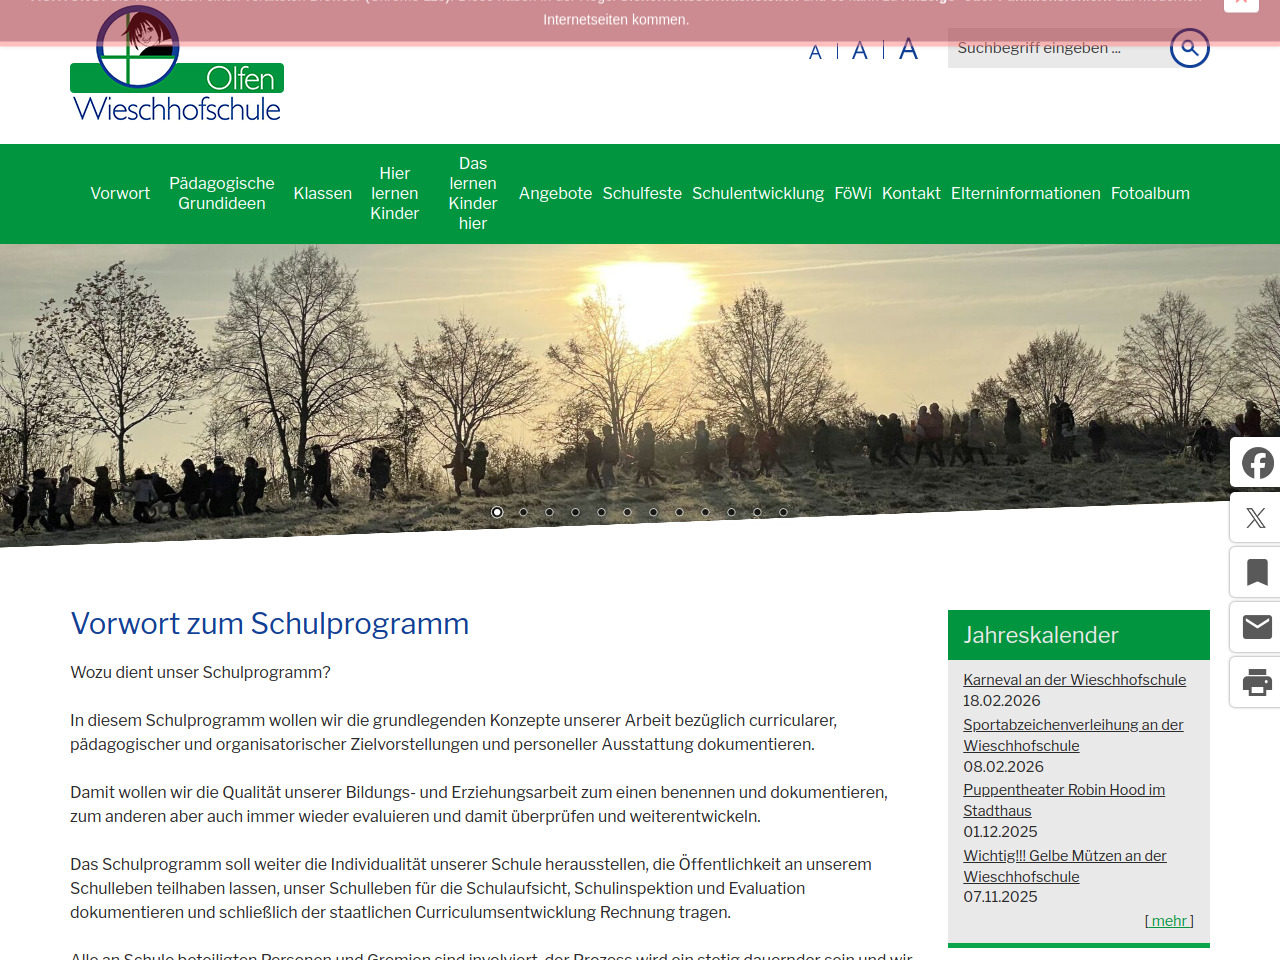Click the mehr link in Jahreskalender
This screenshot has width=1280, height=960.
coord(1169,921)
